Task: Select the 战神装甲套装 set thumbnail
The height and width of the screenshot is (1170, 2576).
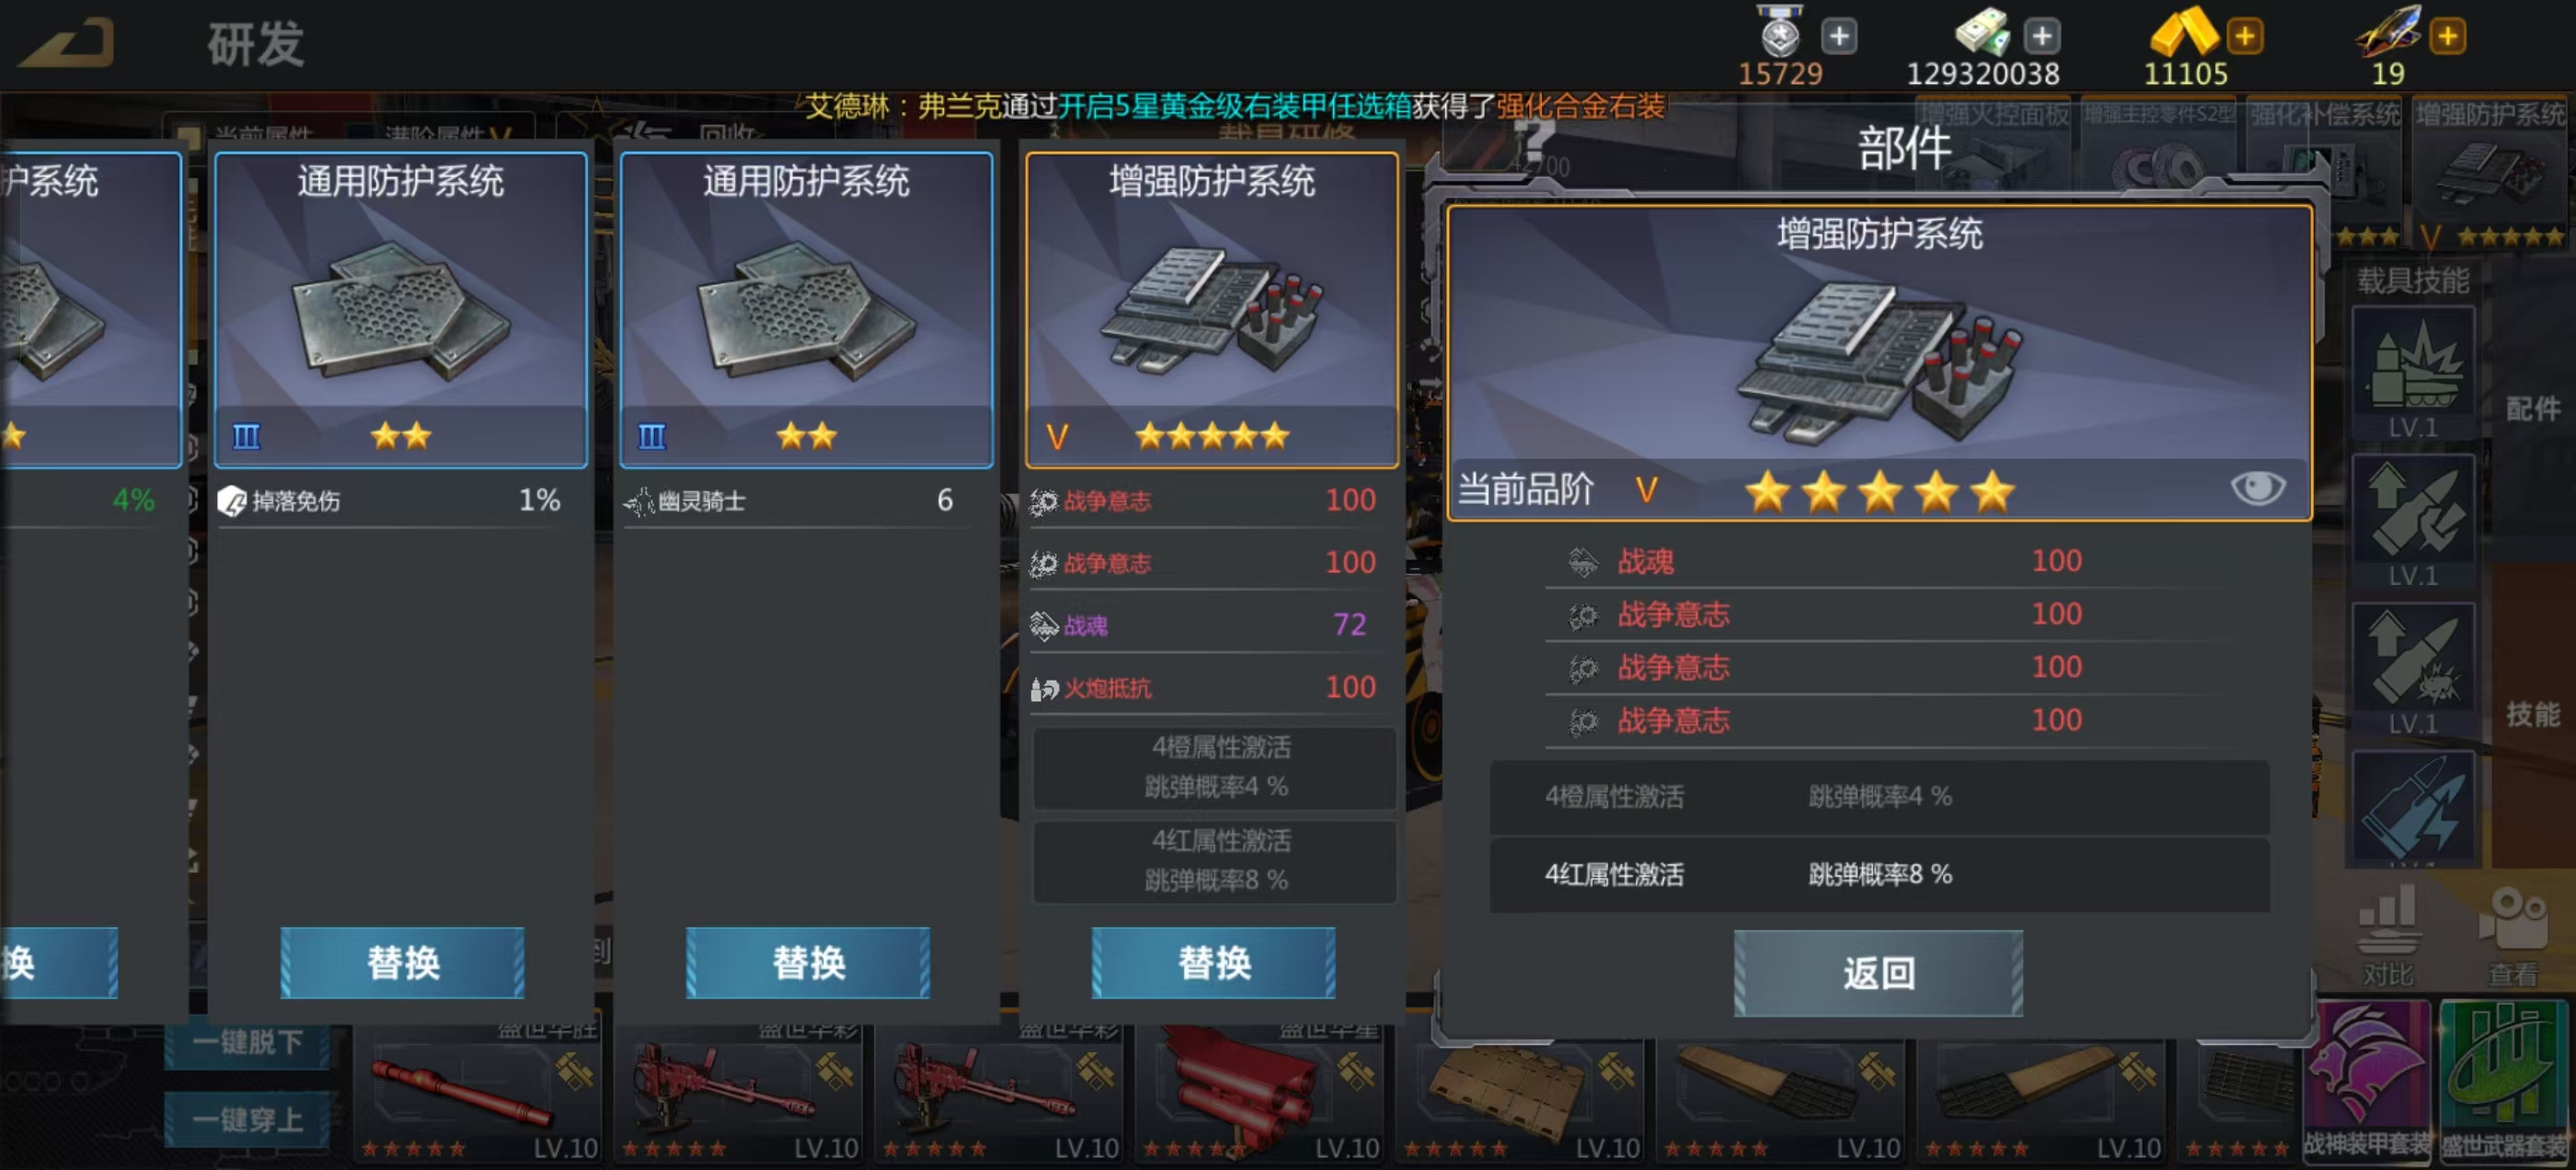Action: pos(2366,1083)
